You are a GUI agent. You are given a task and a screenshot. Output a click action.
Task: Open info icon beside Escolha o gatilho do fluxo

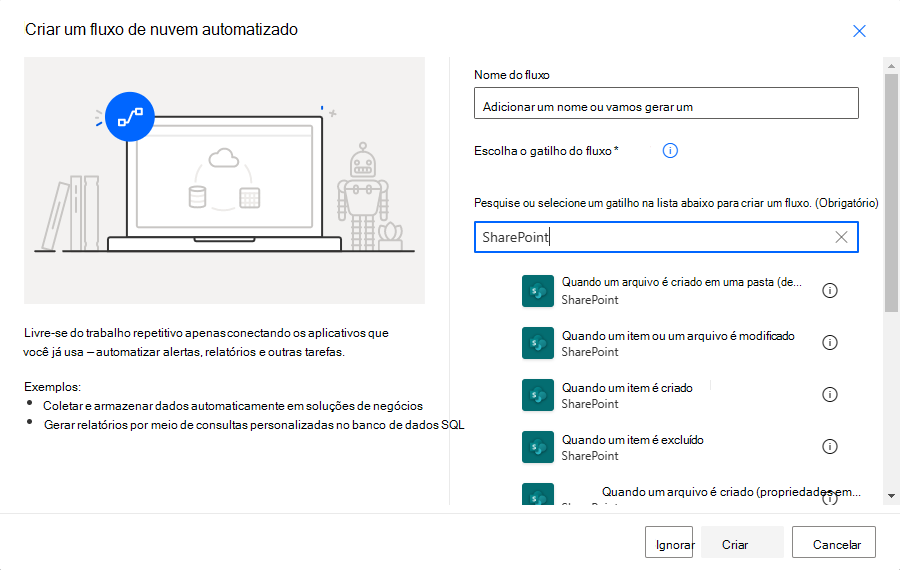point(670,150)
